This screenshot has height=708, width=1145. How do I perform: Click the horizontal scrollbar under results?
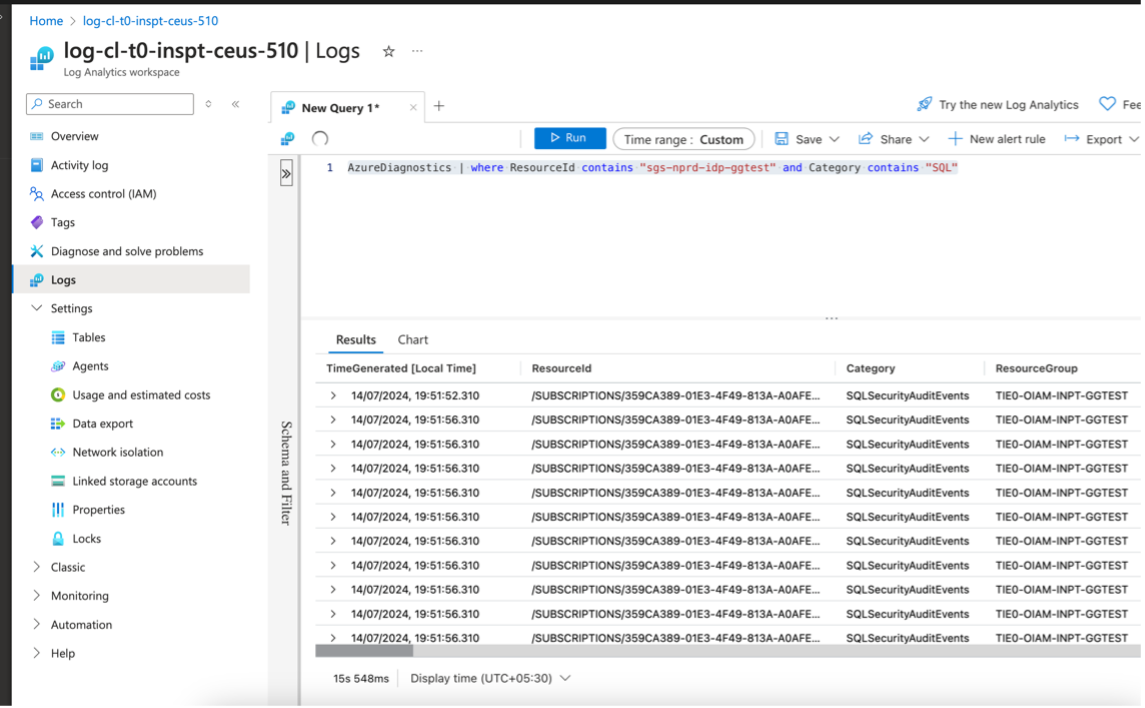[364, 651]
